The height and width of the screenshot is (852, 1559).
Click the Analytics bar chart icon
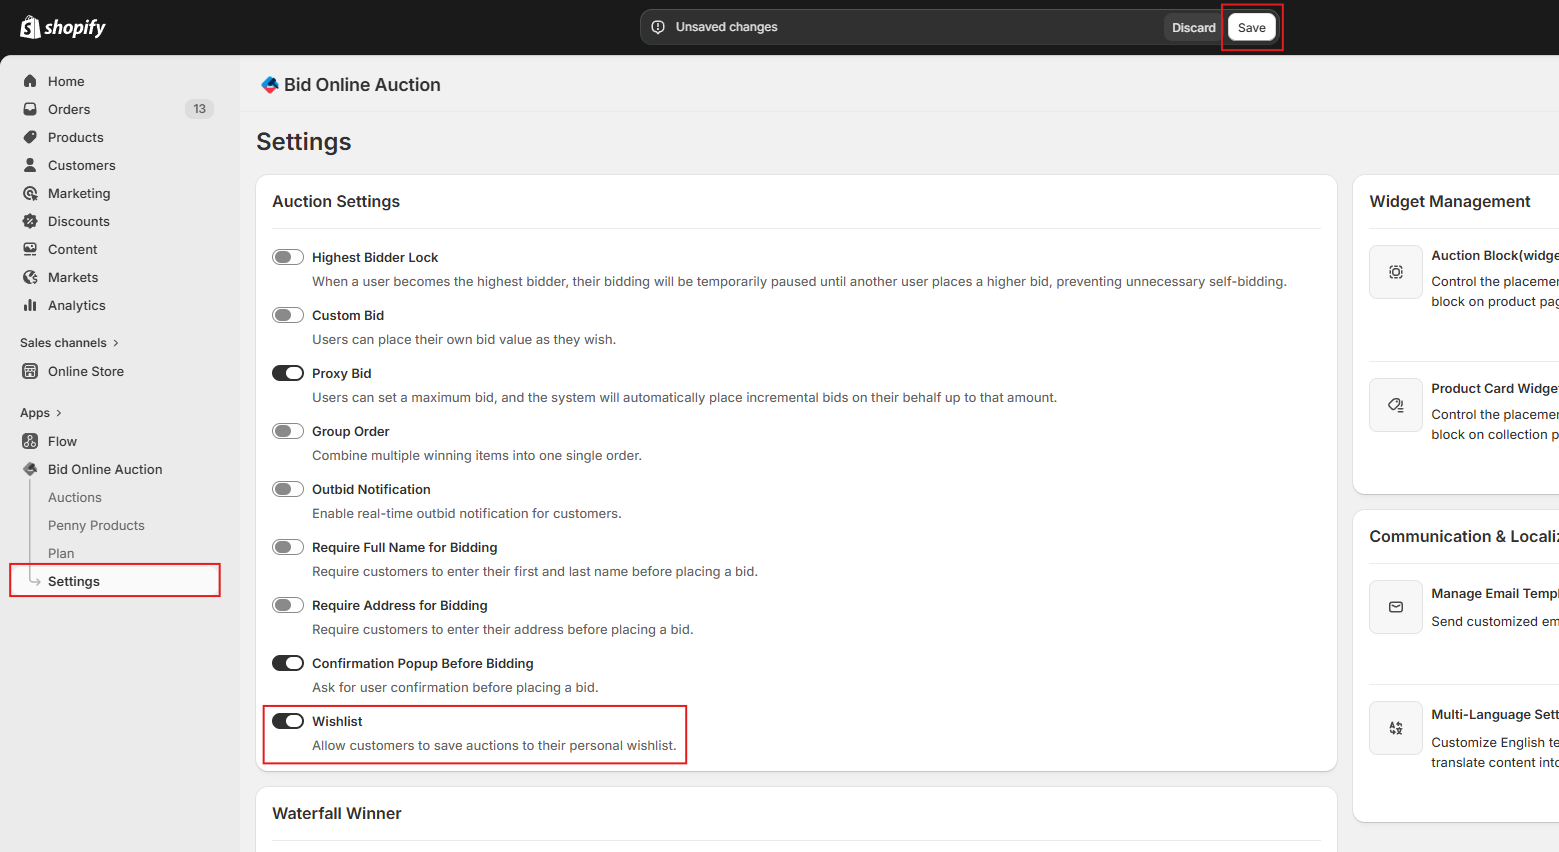pyautogui.click(x=30, y=305)
